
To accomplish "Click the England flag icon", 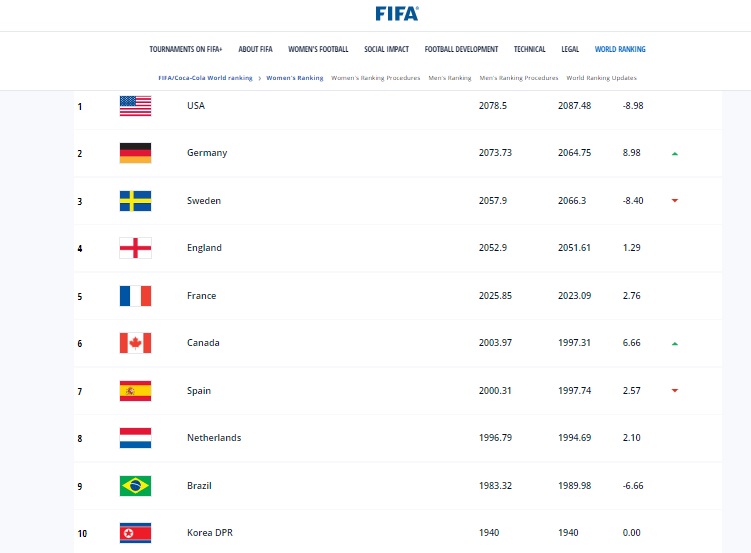I will [135, 248].
